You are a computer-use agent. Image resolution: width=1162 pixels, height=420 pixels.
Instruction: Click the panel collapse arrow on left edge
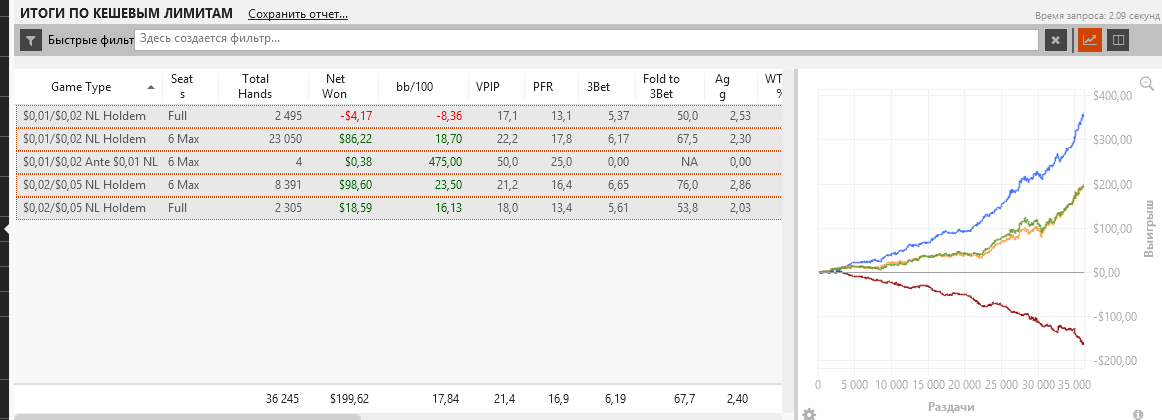pos(6,229)
